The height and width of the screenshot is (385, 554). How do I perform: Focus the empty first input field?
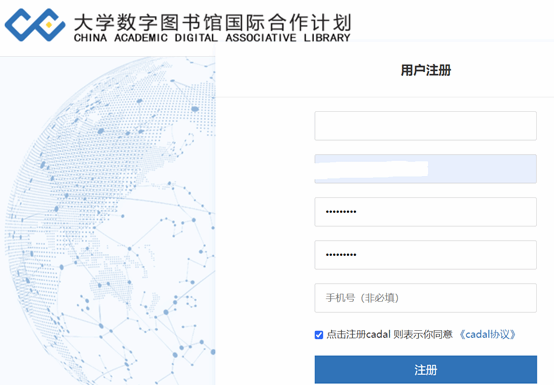[426, 126]
